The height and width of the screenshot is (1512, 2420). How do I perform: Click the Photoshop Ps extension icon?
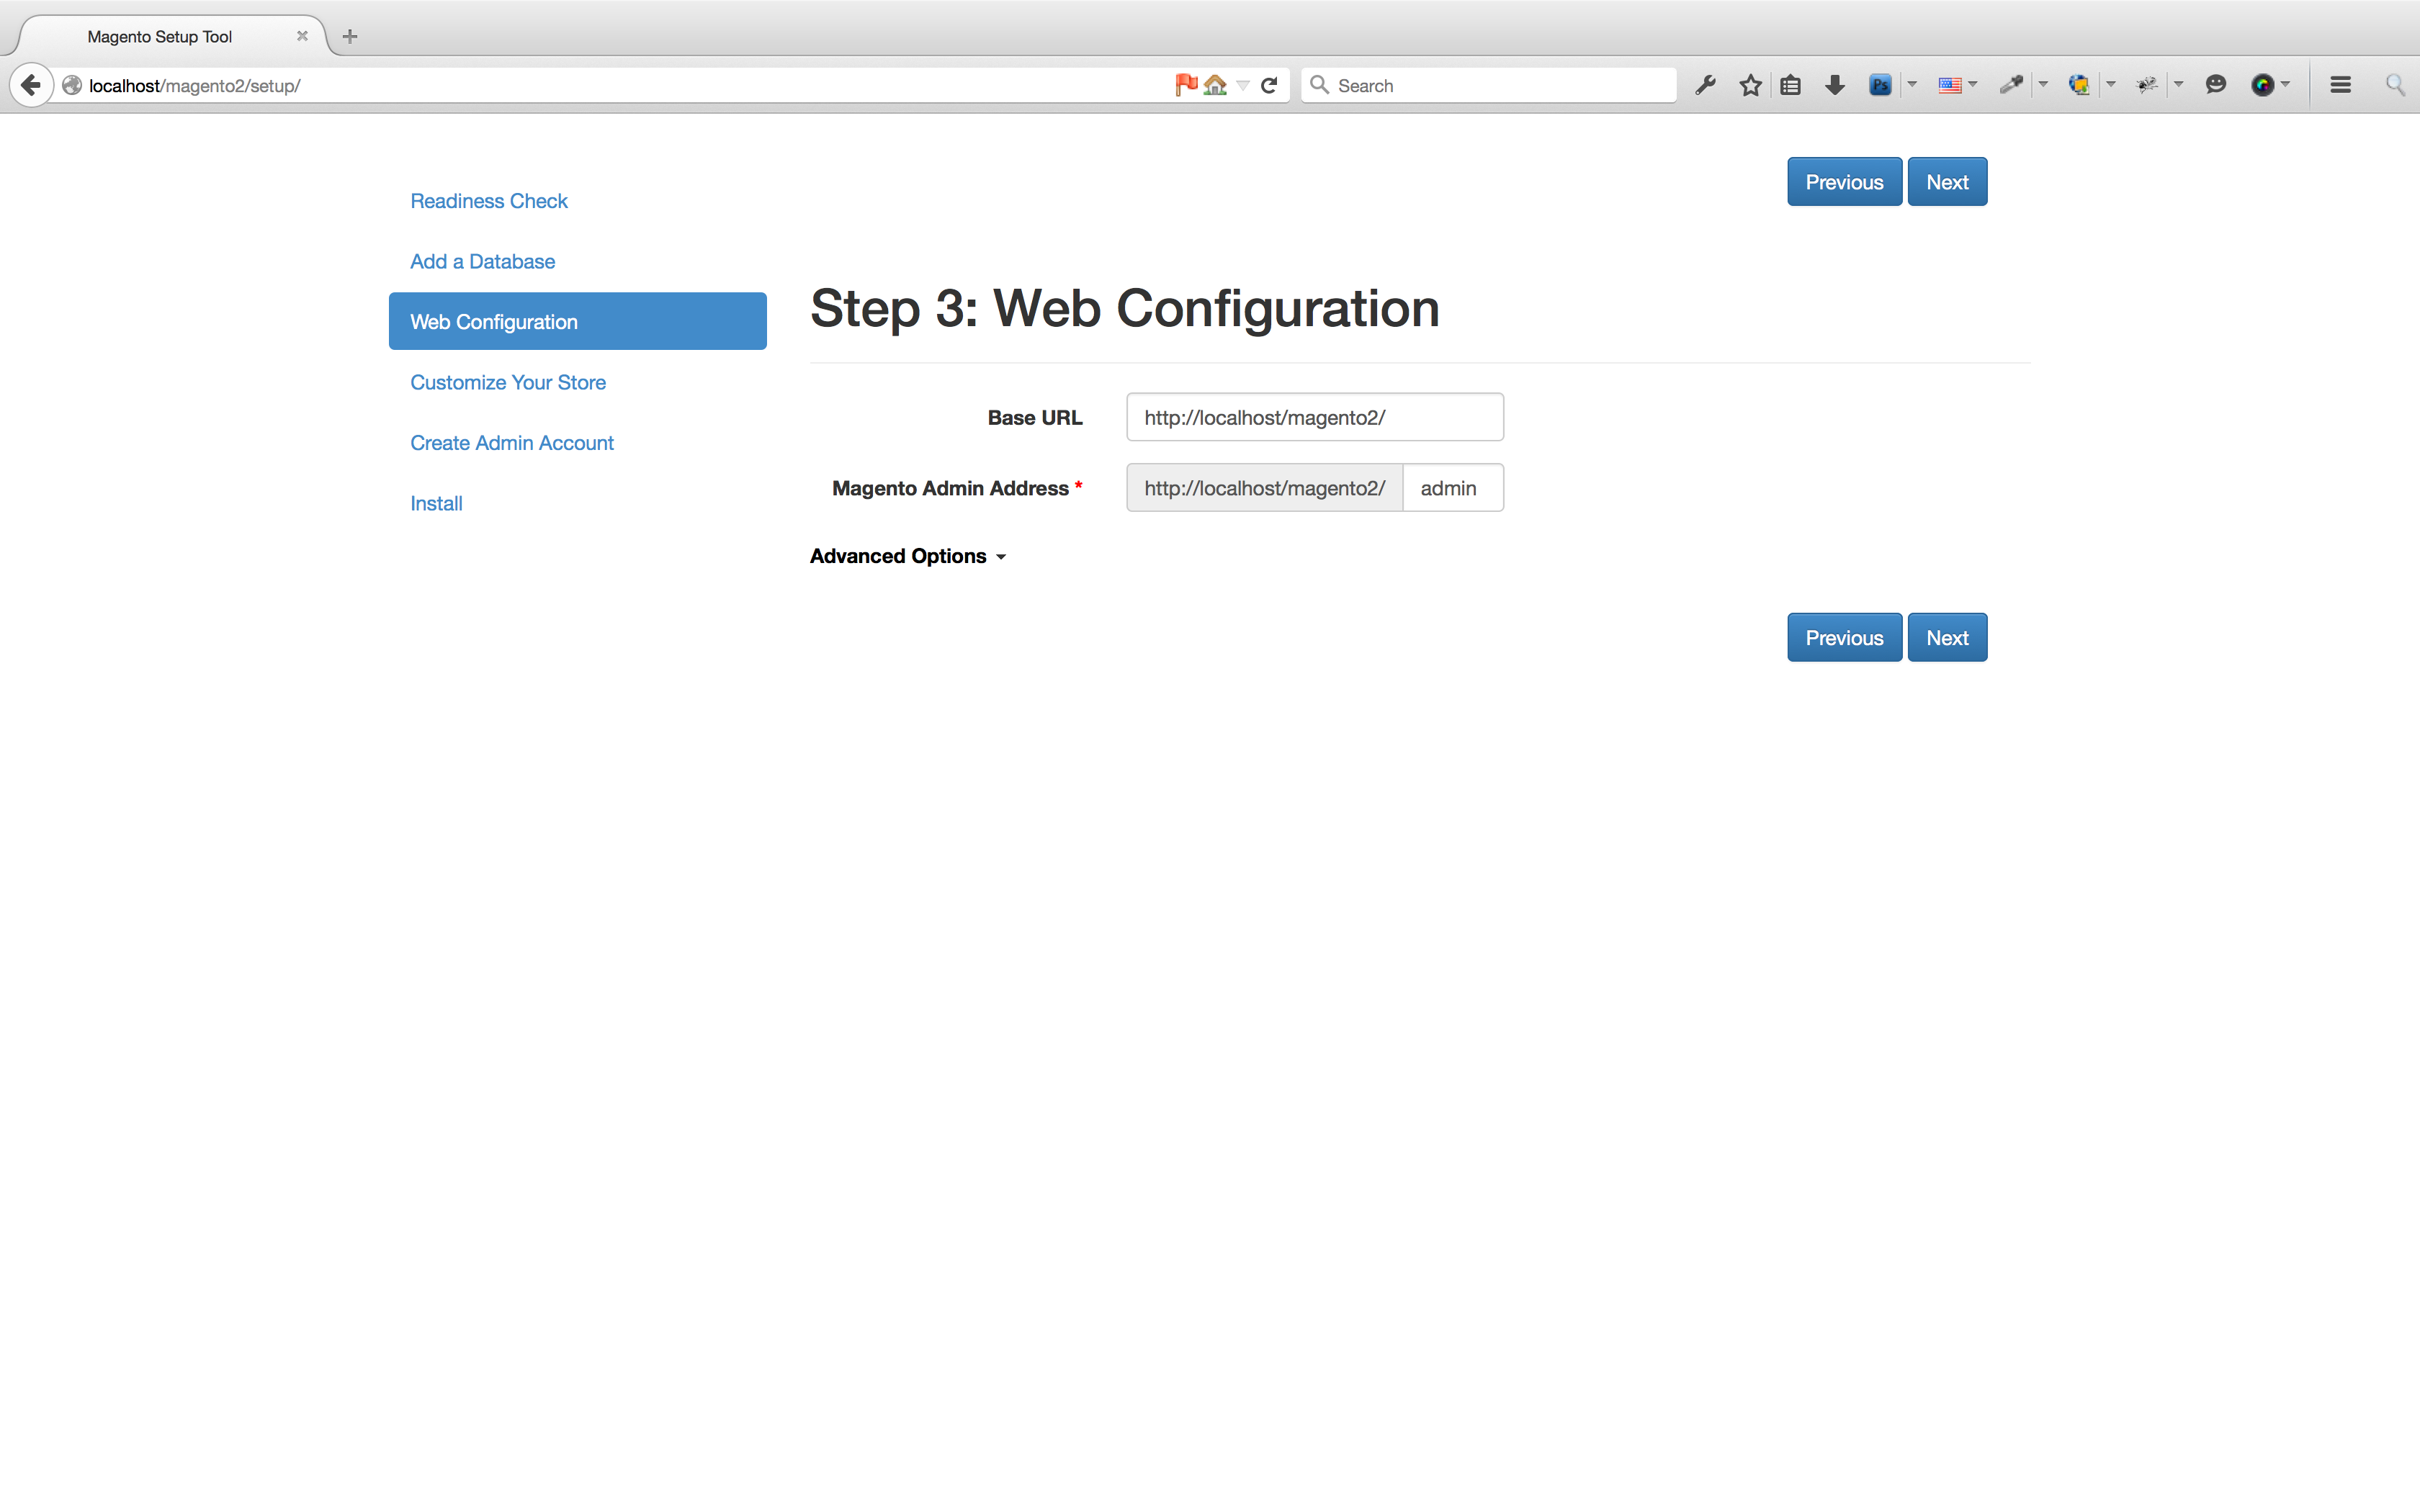[1880, 85]
